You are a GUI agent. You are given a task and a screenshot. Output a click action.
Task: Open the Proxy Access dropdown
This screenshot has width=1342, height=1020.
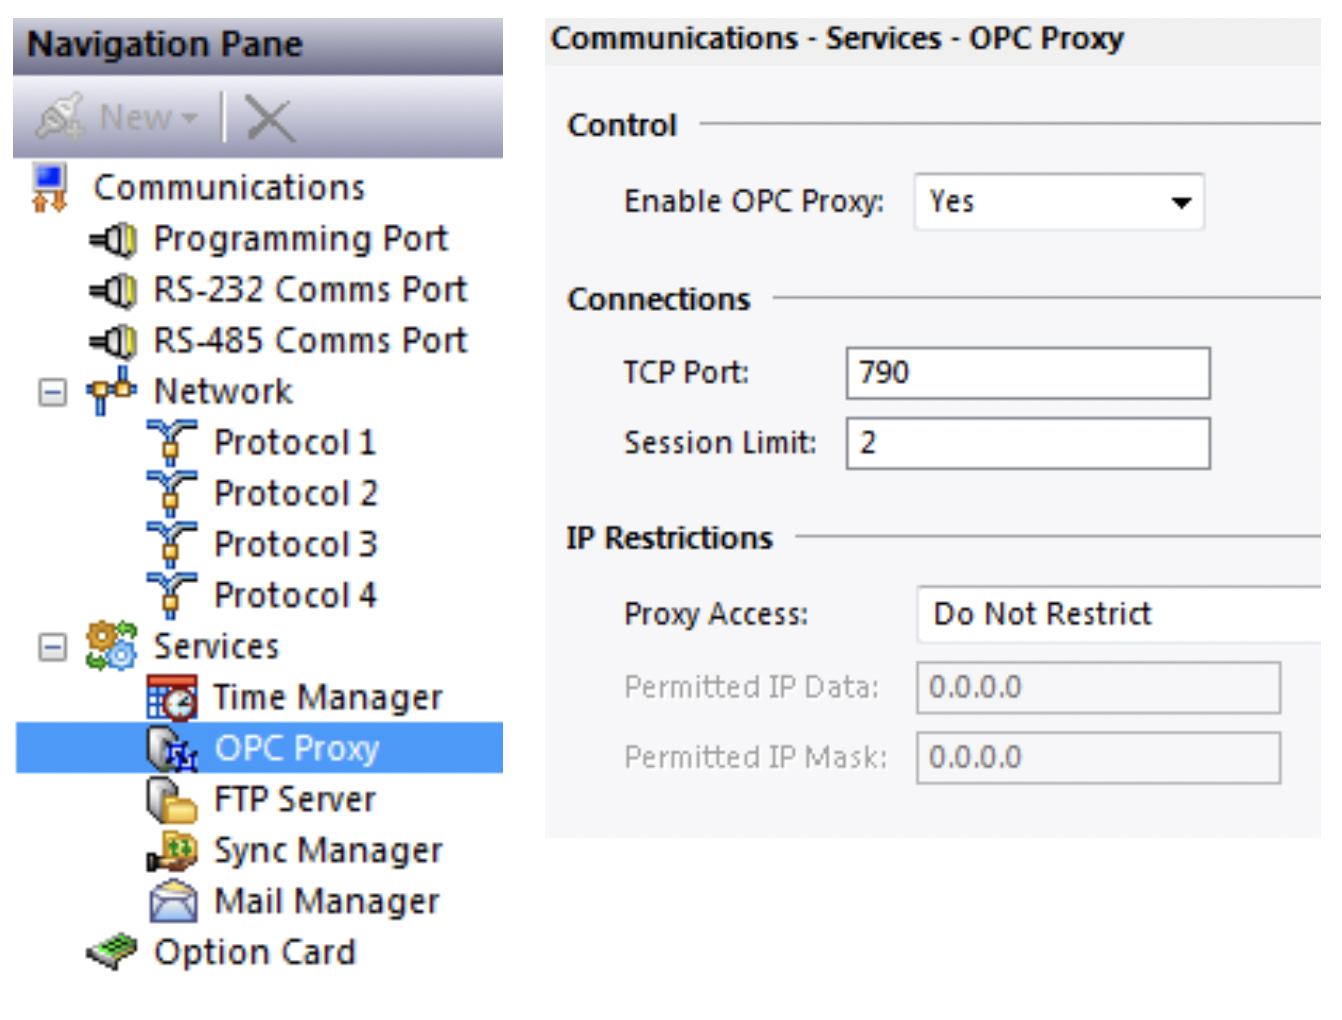tap(1119, 614)
